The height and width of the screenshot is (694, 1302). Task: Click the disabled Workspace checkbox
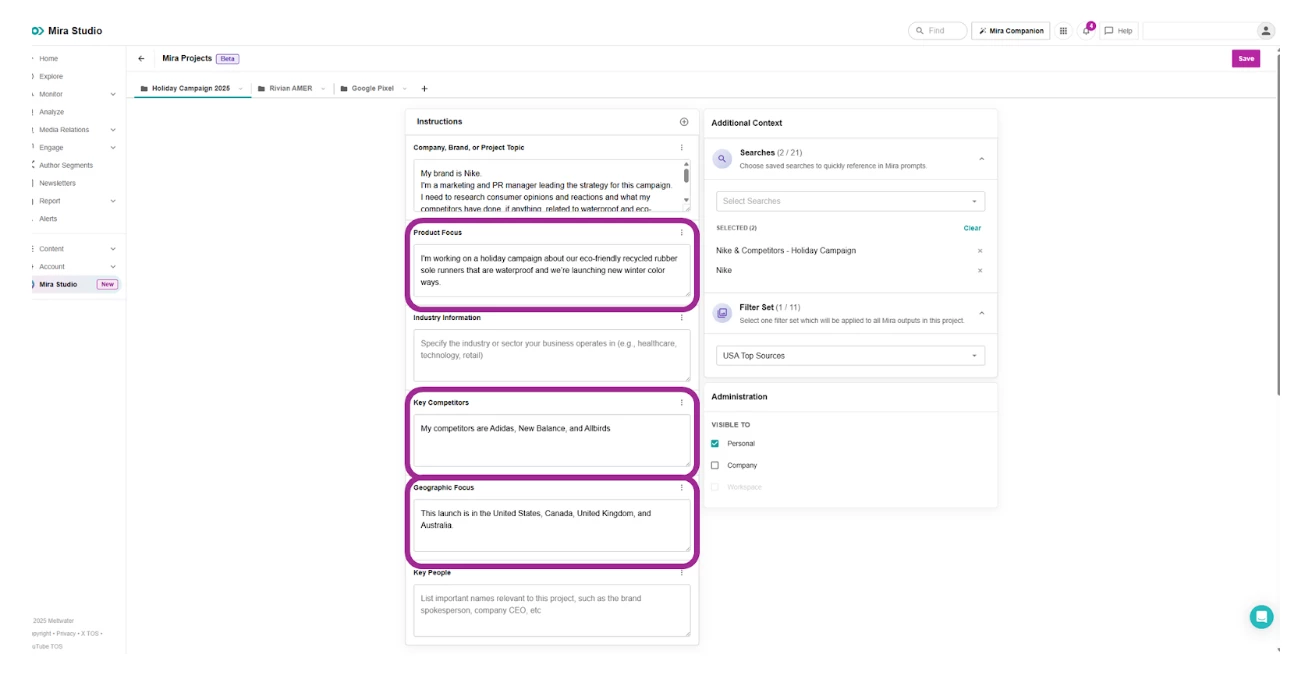pos(715,487)
